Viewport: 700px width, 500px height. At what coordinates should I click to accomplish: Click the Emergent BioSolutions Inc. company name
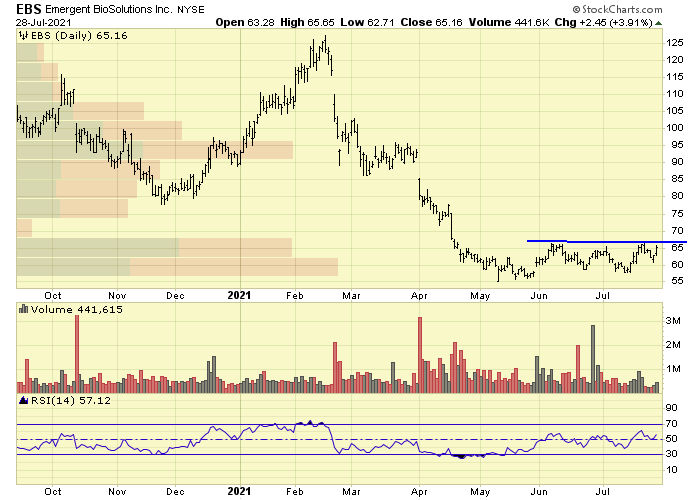108,9
